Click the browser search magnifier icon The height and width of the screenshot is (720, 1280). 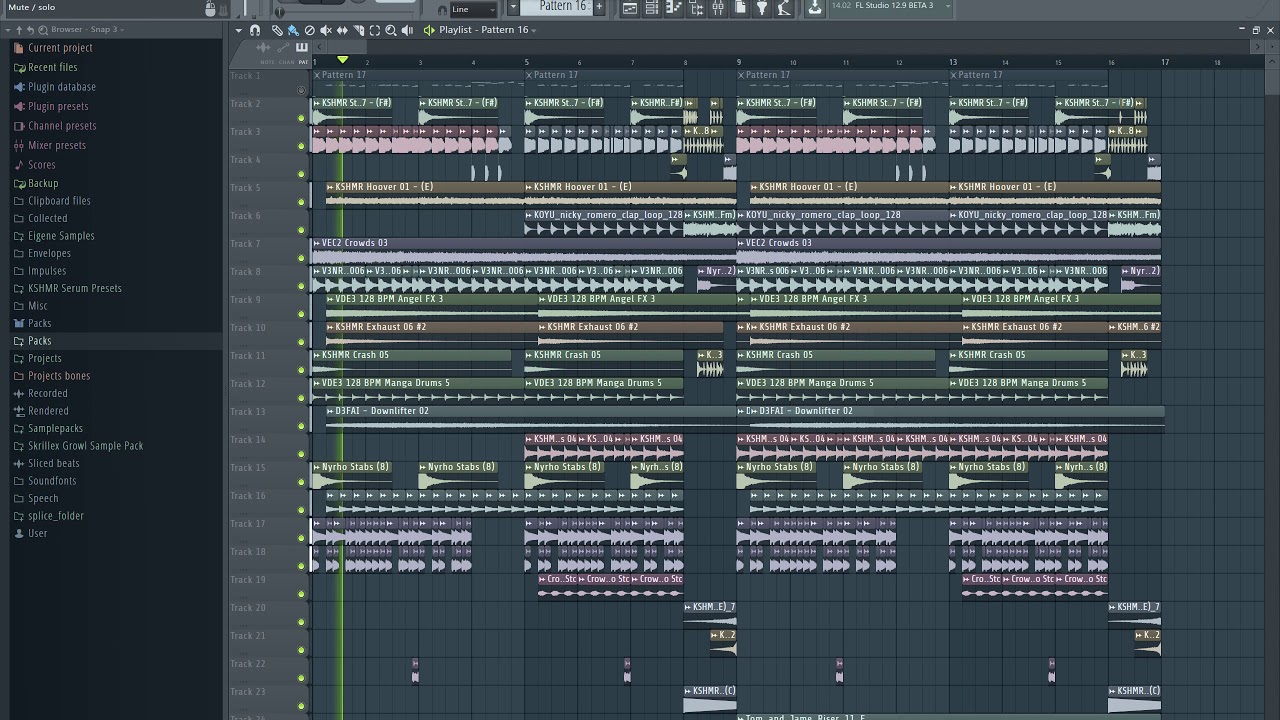pyautogui.click(x=43, y=30)
